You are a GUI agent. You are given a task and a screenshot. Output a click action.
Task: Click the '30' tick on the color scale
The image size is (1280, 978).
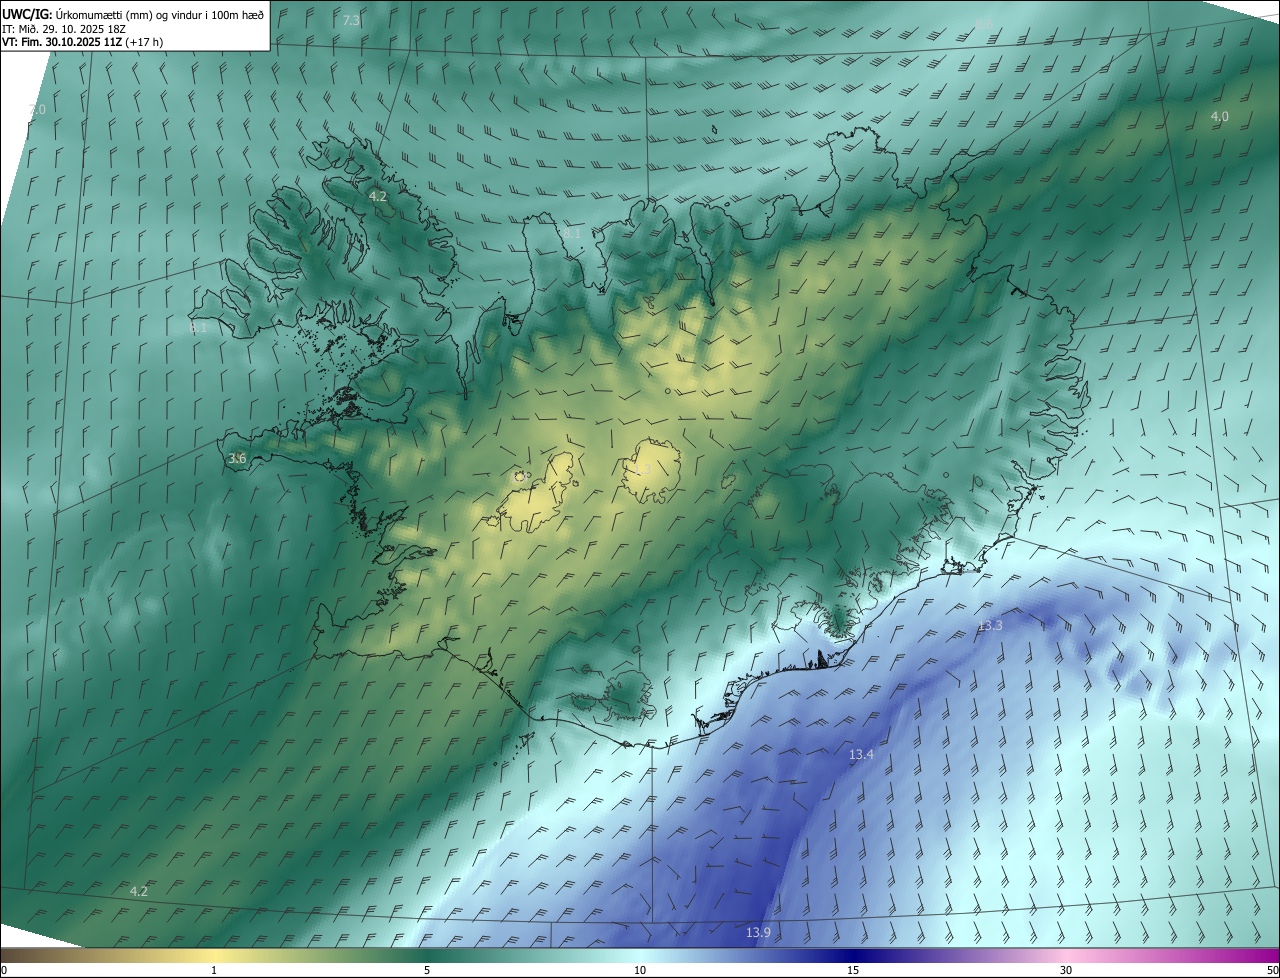(1066, 970)
